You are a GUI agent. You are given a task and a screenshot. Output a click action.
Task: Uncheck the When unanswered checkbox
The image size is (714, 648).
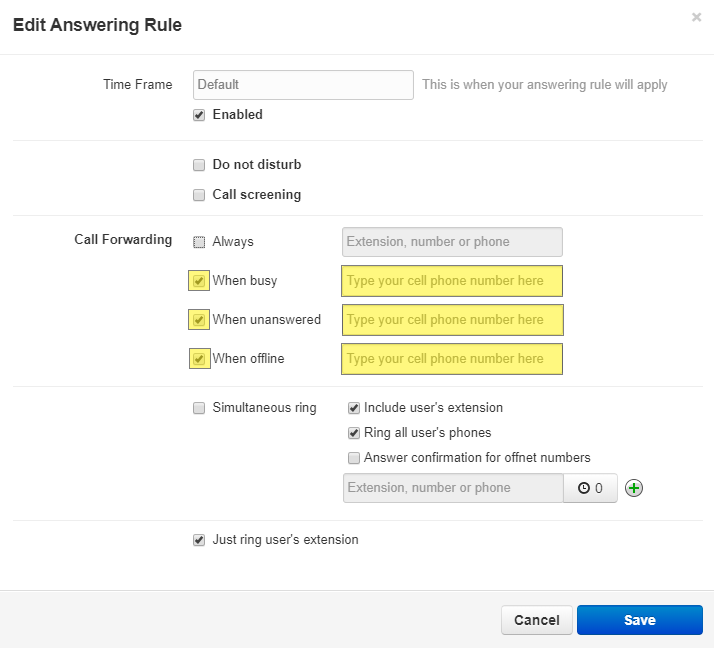pos(199,320)
